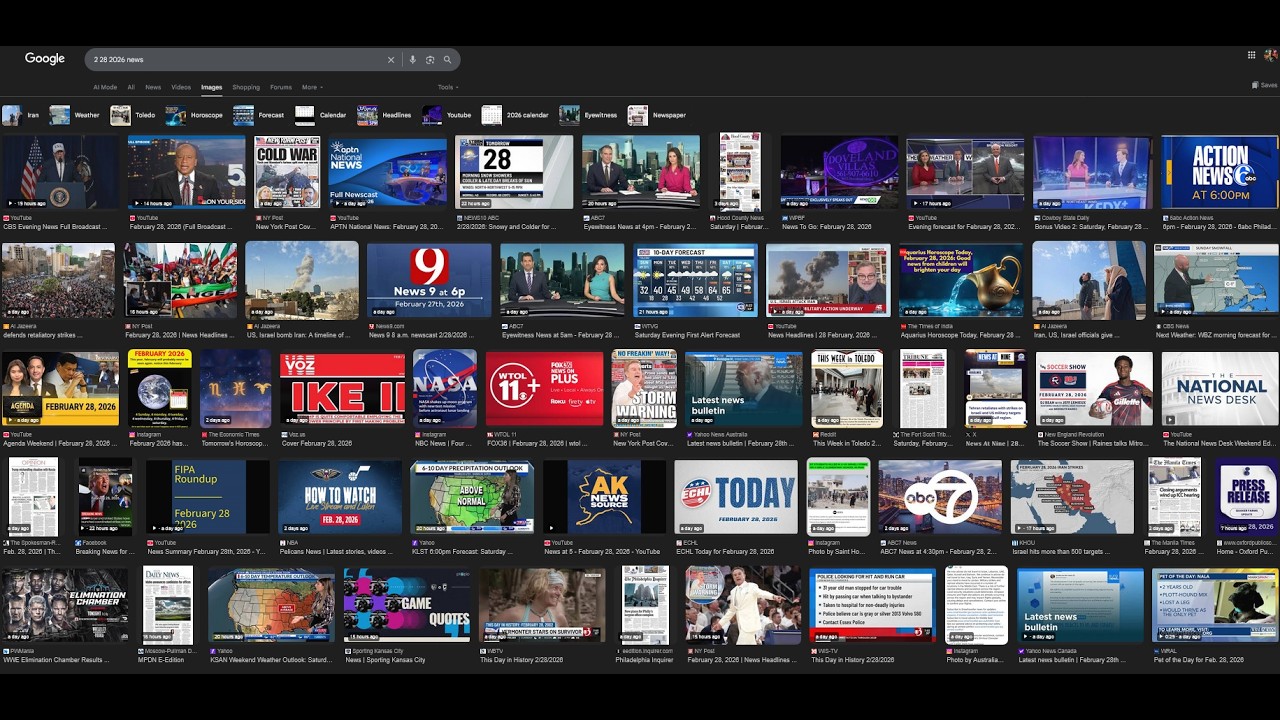Expand the More dropdown

point(311,87)
